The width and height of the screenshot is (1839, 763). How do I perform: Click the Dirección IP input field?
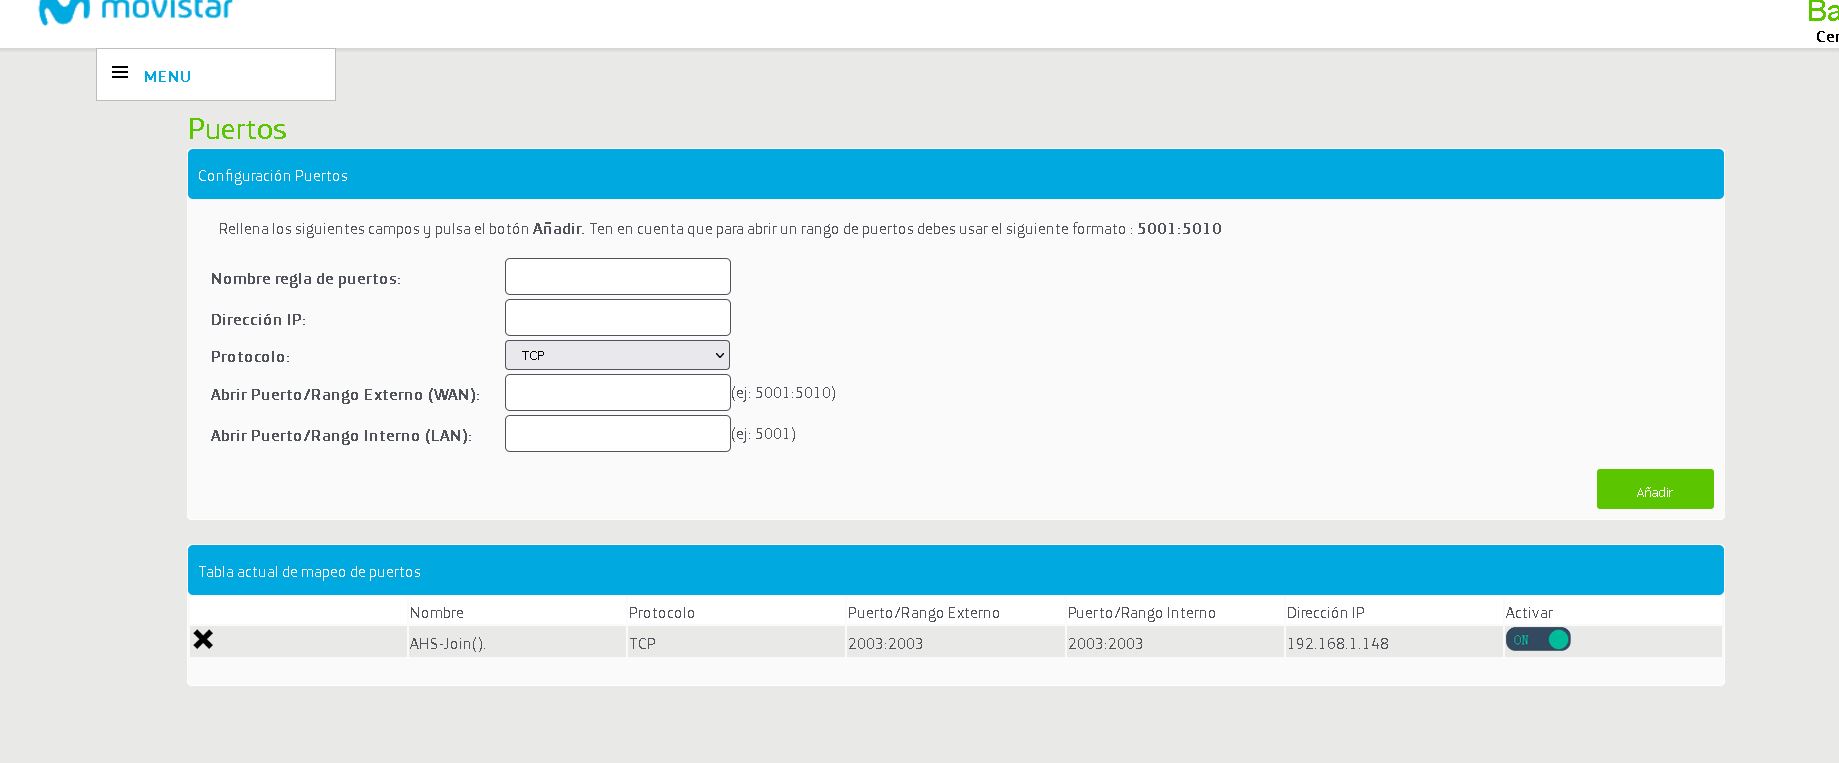coord(617,318)
